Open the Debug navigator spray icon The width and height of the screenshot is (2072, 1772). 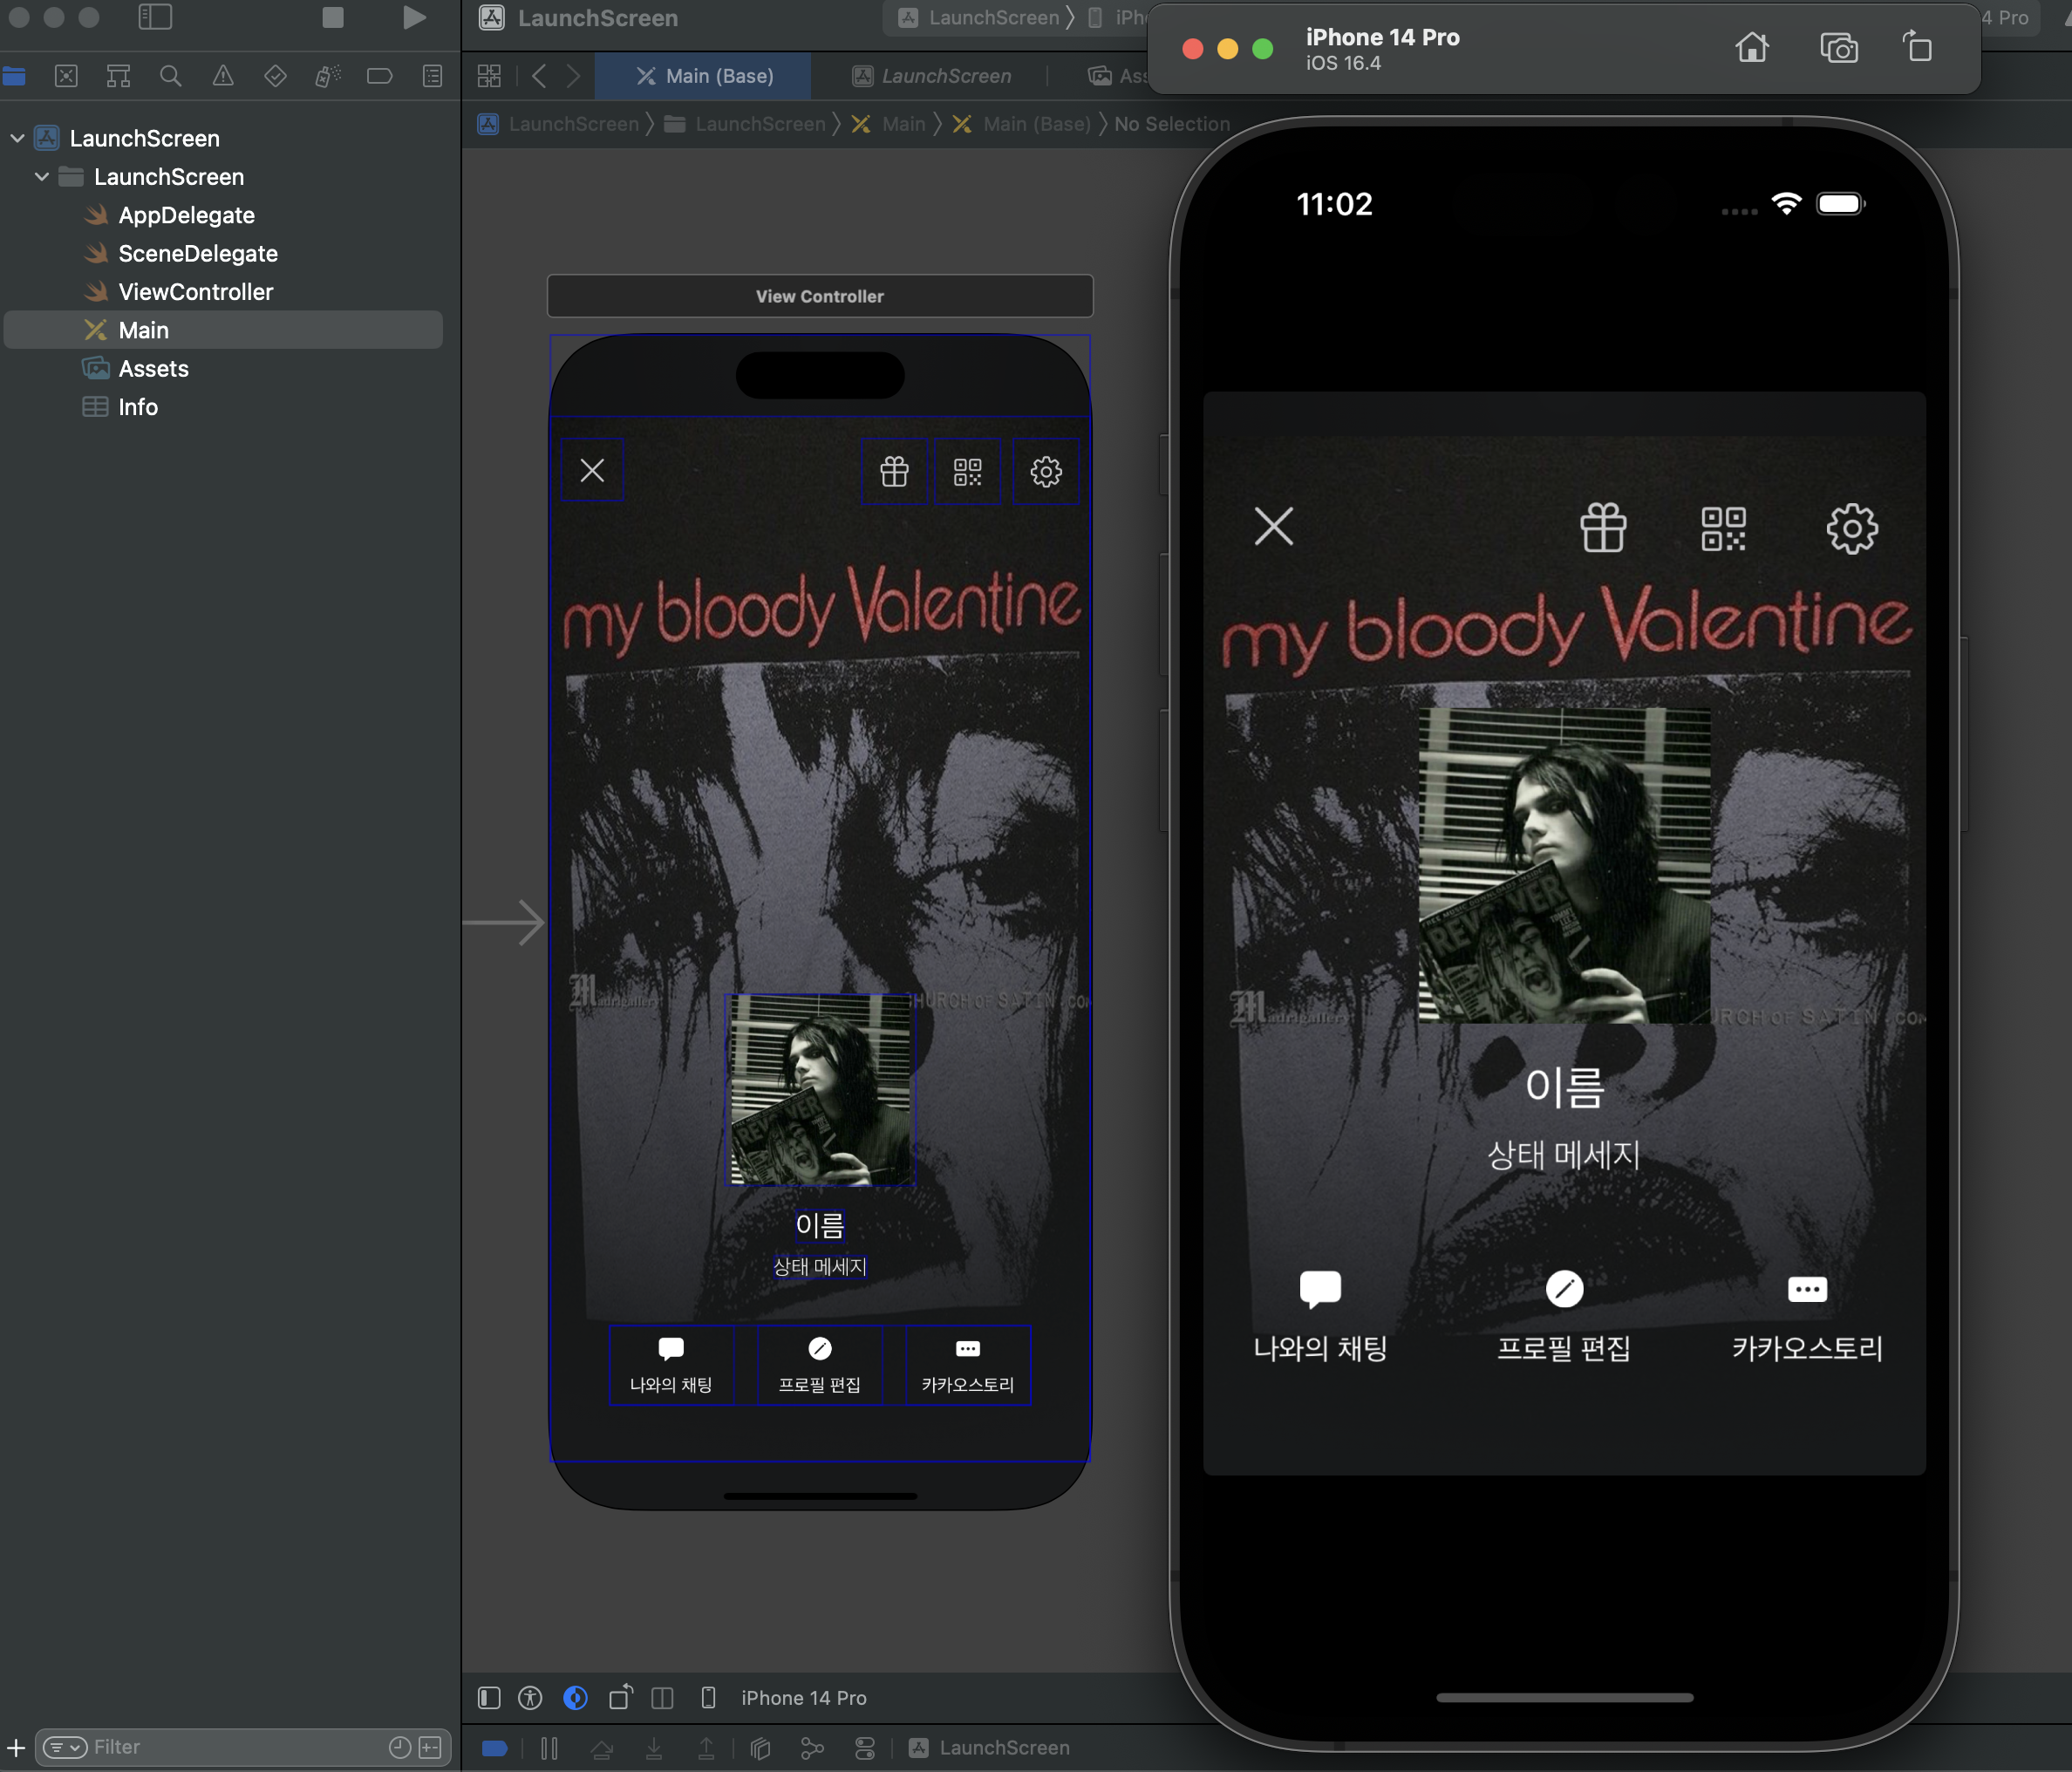tap(328, 76)
